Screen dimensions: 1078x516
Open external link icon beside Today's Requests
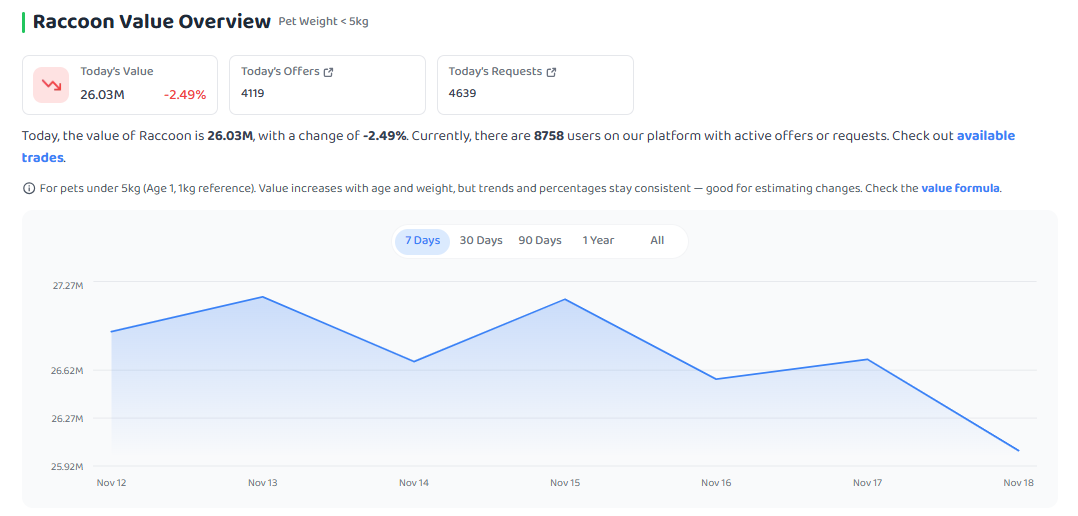coord(551,72)
